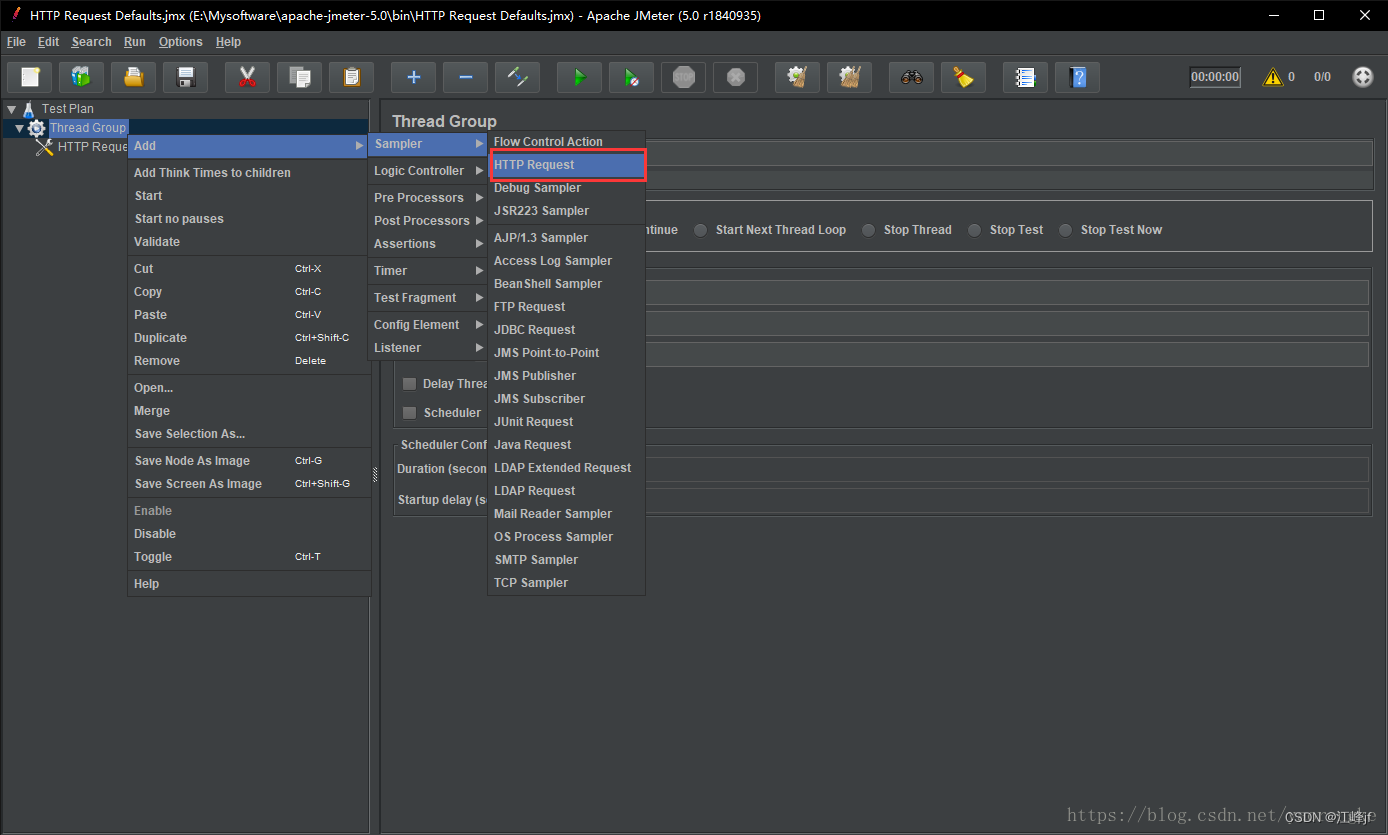This screenshot has width=1388, height=835.
Task: Open the Help toolbar icon
Action: 1077,77
